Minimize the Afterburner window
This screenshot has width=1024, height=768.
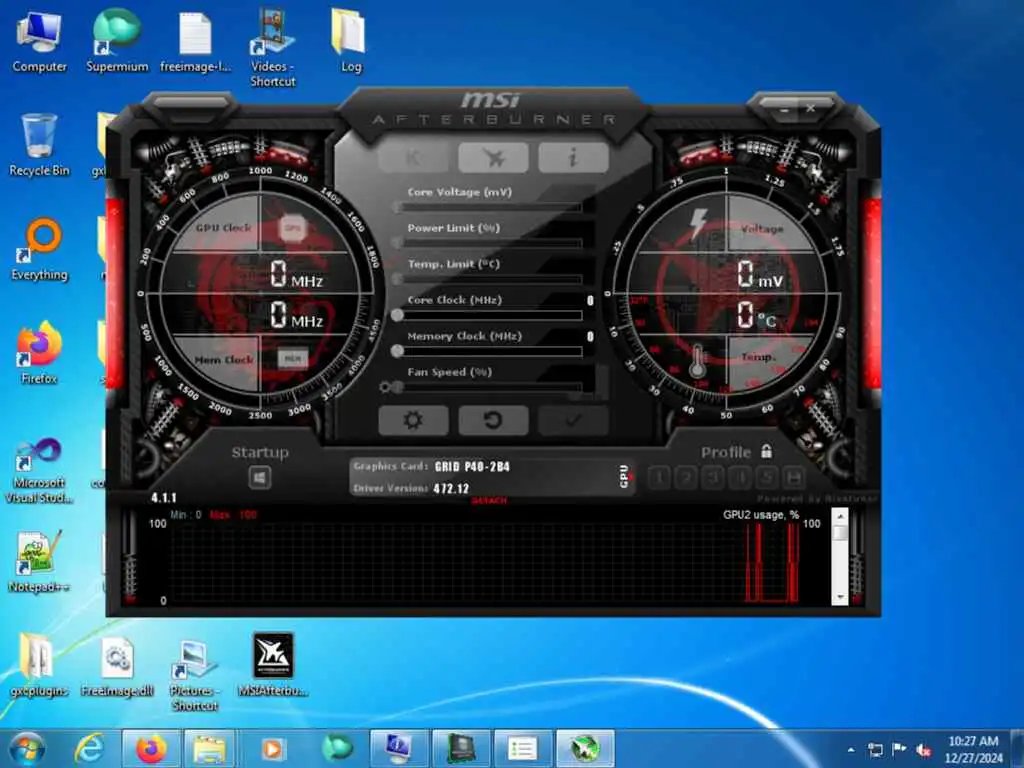pos(785,109)
